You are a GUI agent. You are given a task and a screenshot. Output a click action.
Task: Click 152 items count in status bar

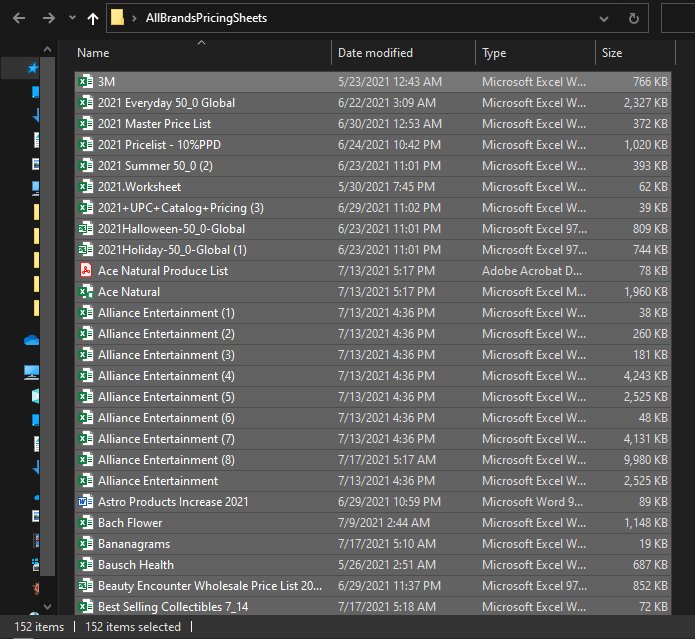(x=39, y=627)
